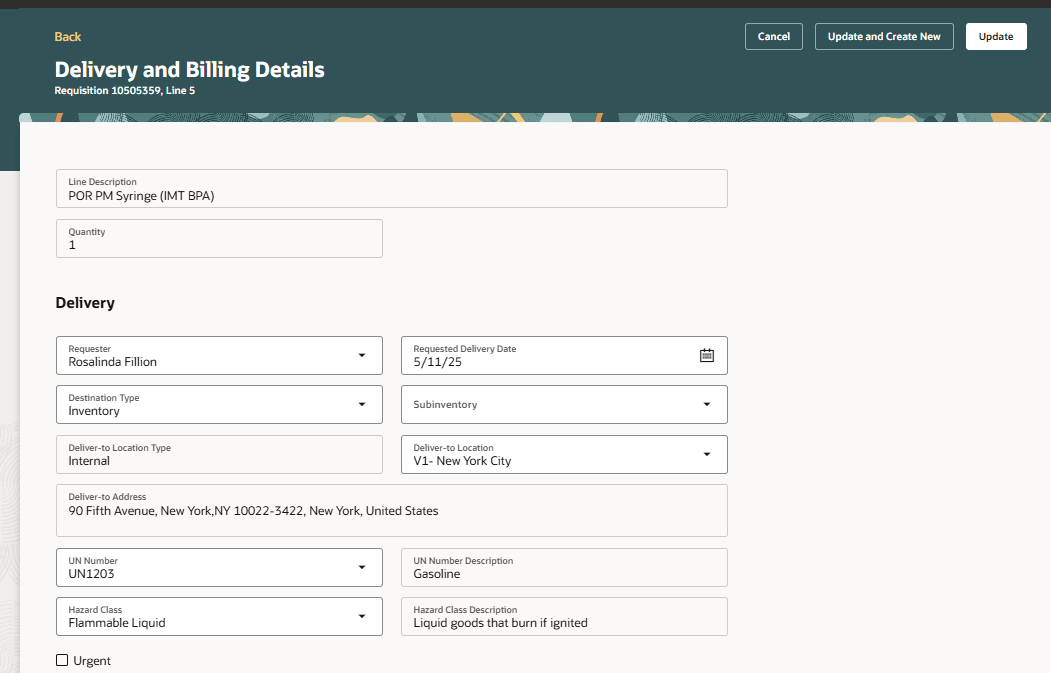
Task: Click the Deliver-to Address field
Action: coord(391,510)
